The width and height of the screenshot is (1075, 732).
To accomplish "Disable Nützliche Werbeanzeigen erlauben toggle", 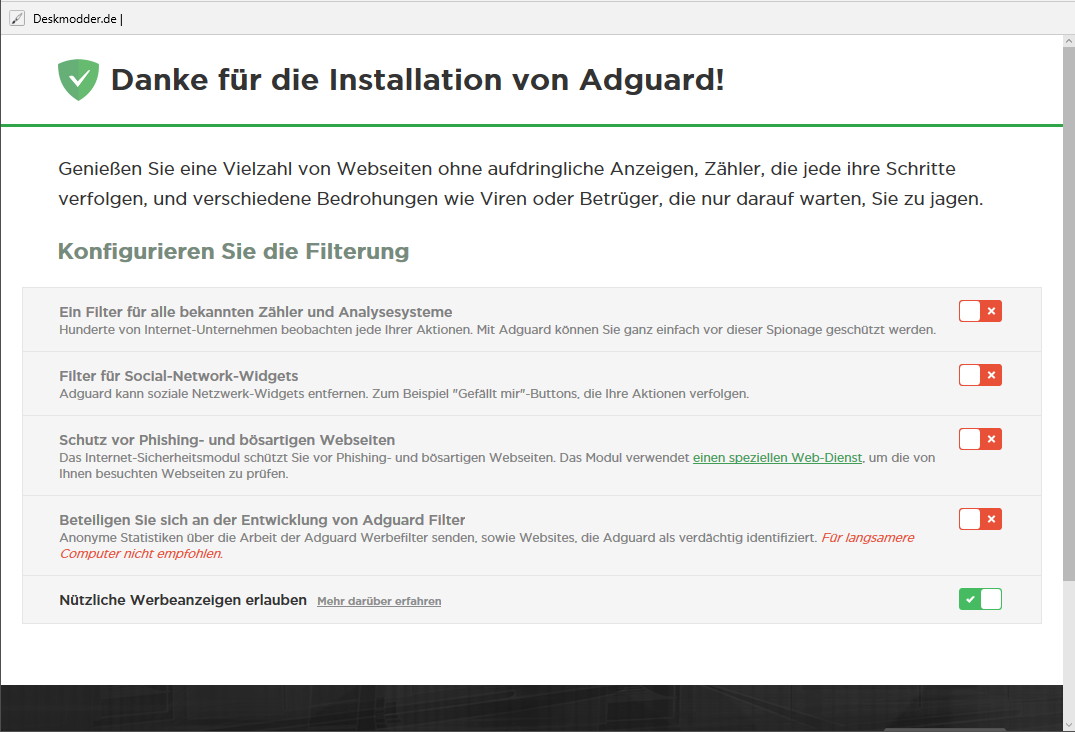I will tap(980, 599).
